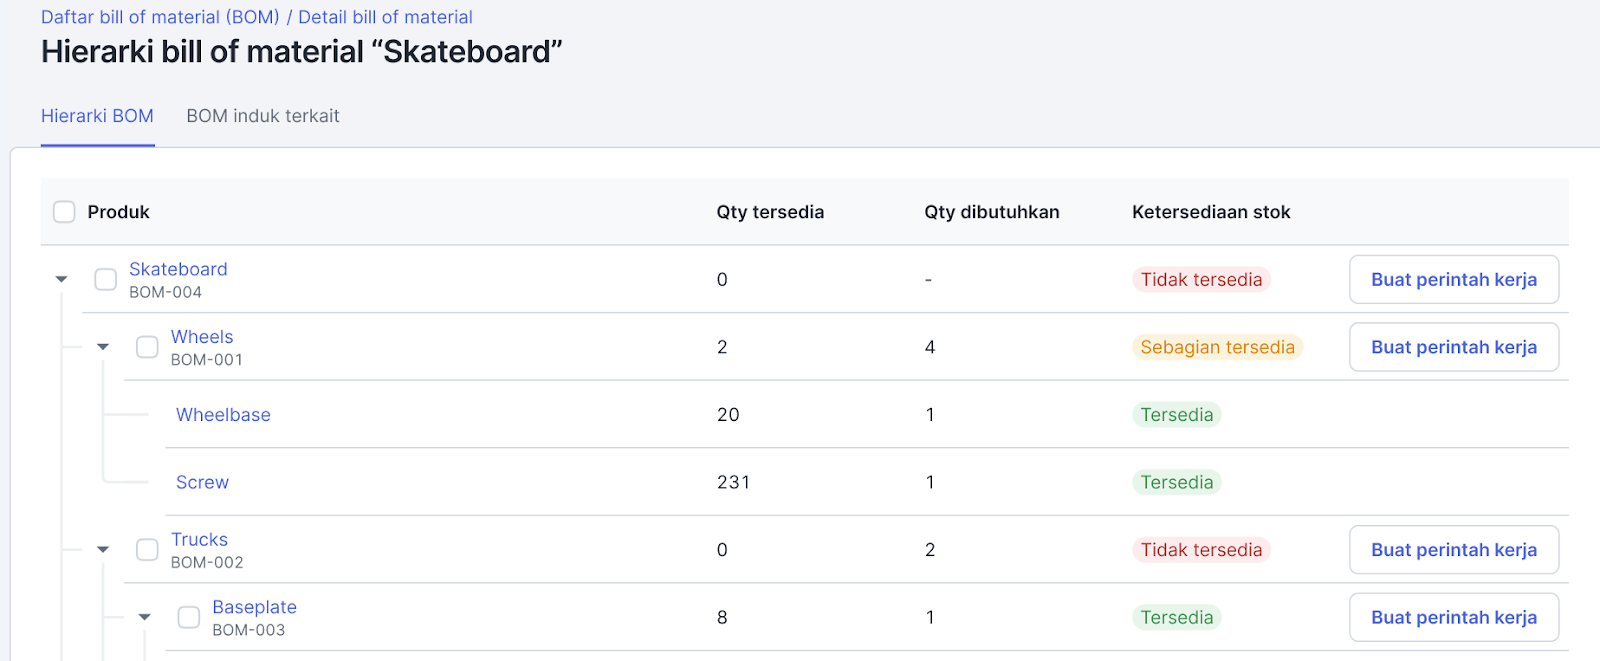The image size is (1600, 661).
Task: Open Detail bill of material breadcrumb
Action: [x=385, y=17]
